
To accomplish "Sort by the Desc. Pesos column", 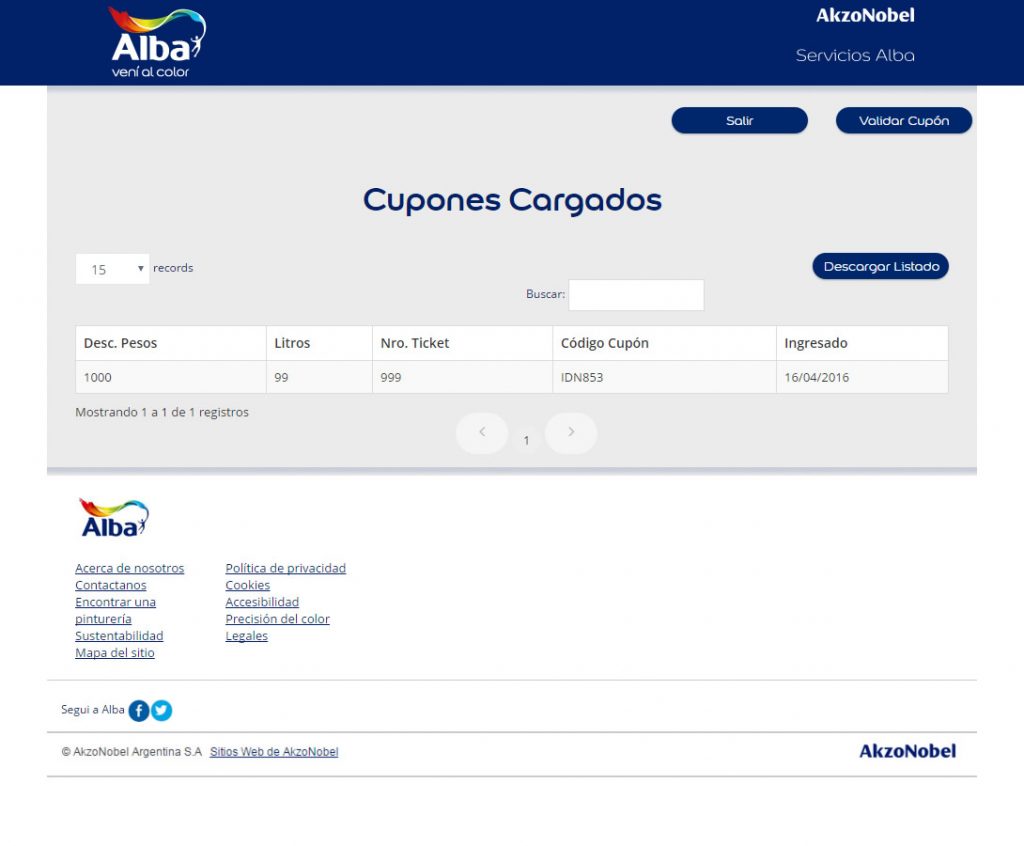I will point(119,342).
